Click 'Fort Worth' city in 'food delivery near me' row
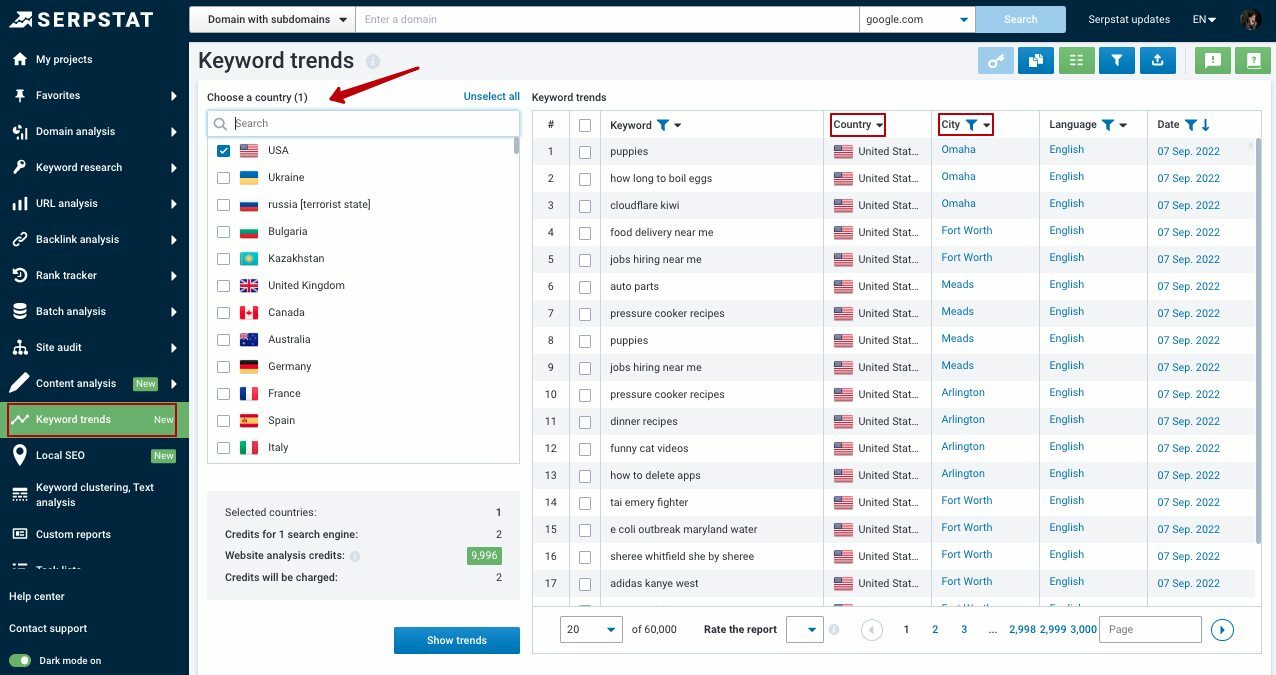Viewport: 1276px width, 675px height. click(967, 231)
